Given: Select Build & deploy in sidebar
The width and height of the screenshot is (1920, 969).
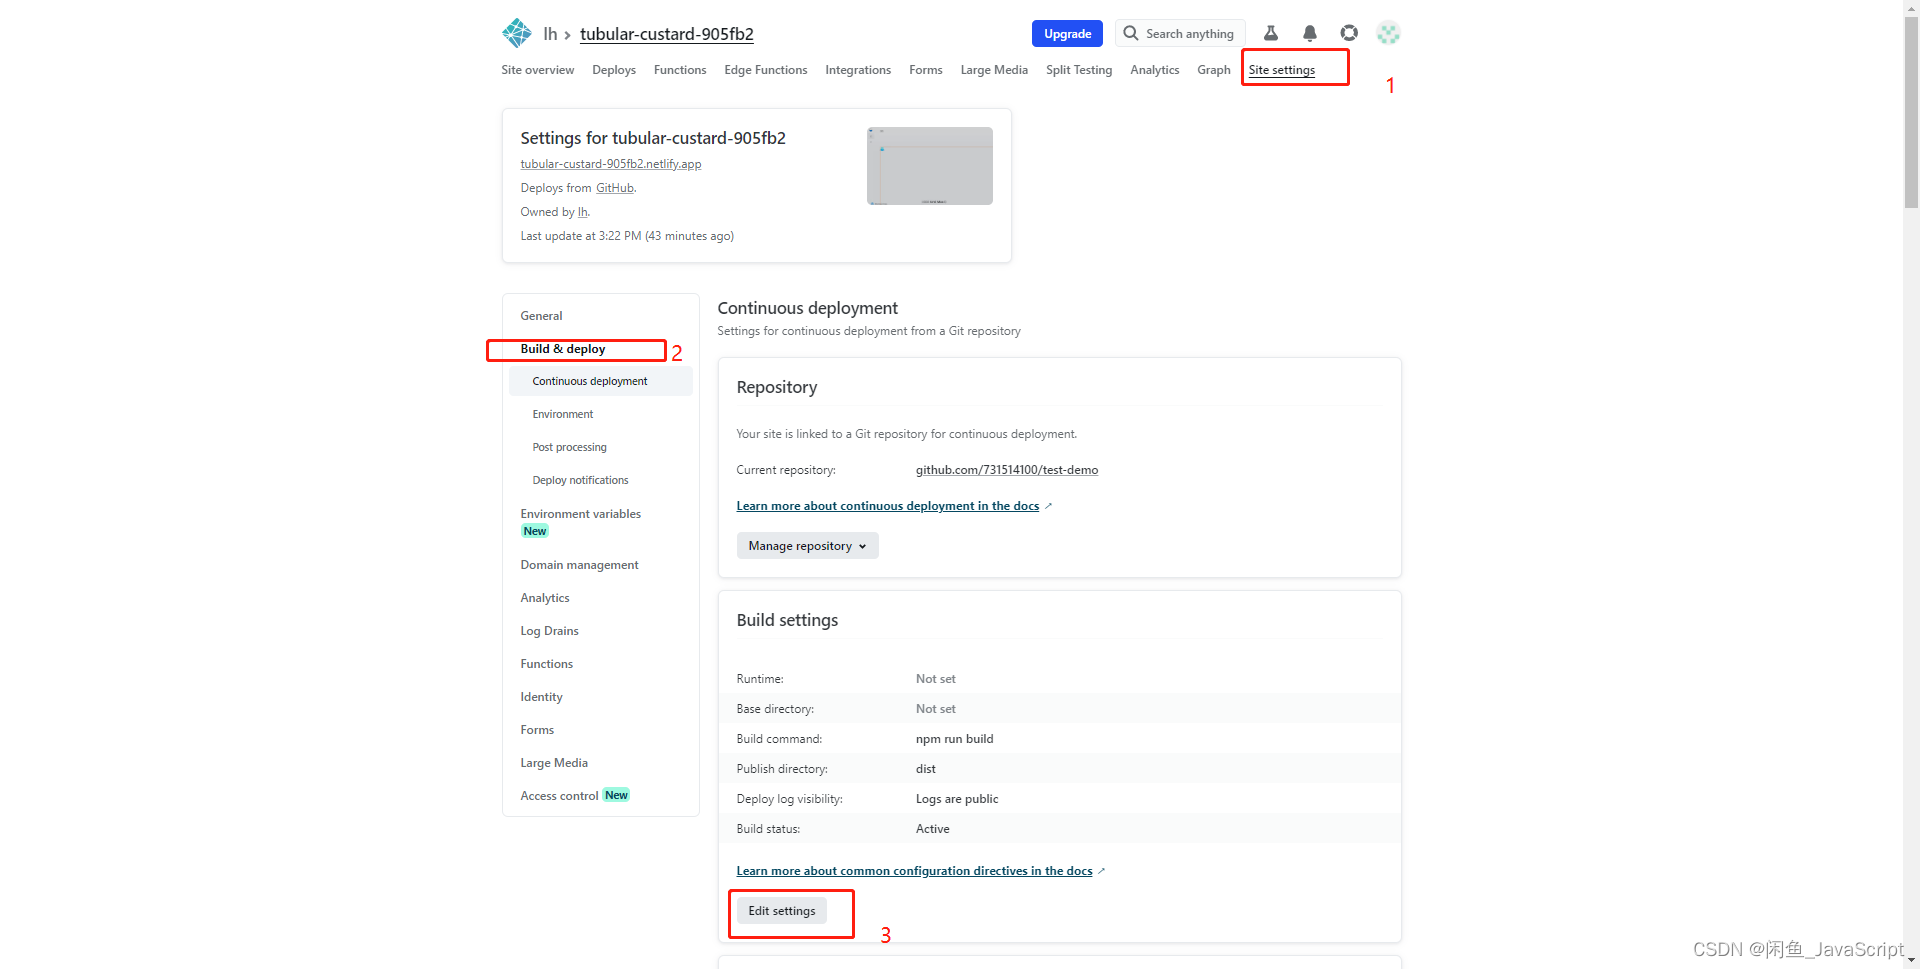Looking at the screenshot, I should (x=563, y=349).
